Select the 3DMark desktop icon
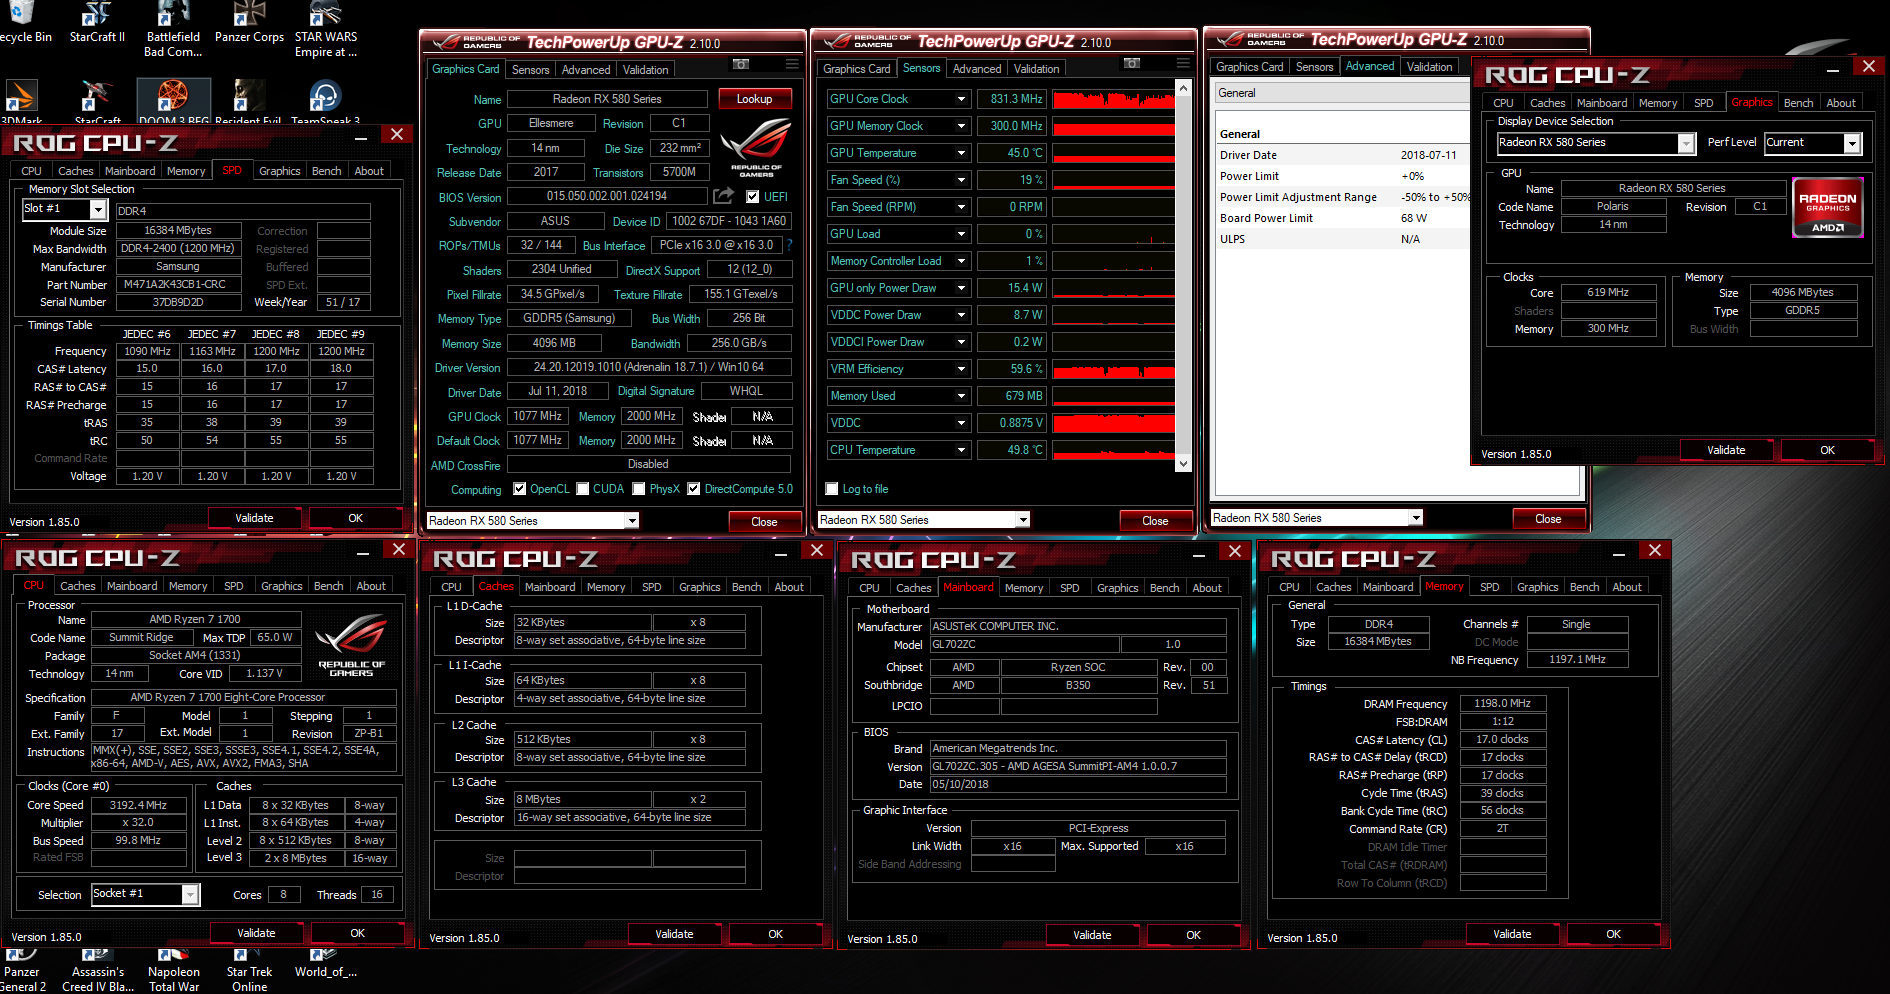The width and height of the screenshot is (1890, 994). click(x=22, y=102)
